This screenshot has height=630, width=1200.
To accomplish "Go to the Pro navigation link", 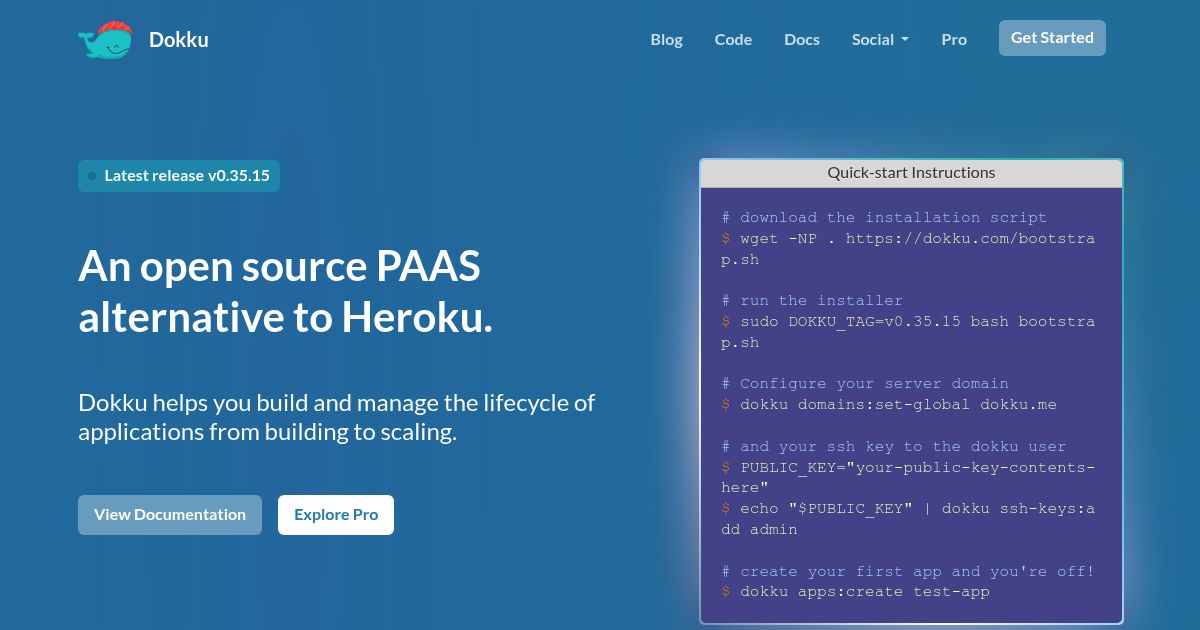I will point(954,39).
